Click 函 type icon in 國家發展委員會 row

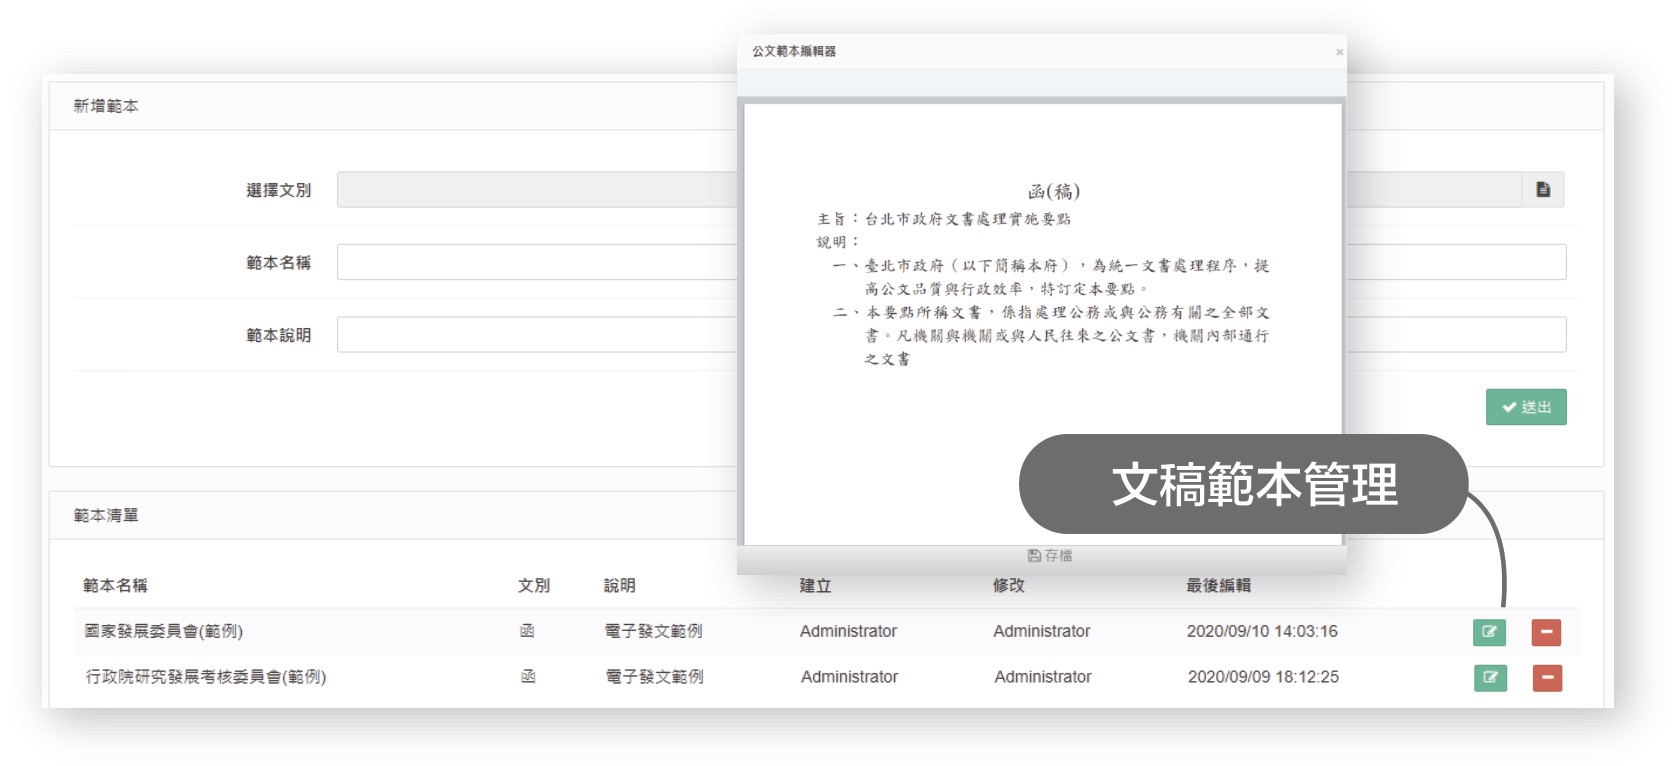point(527,631)
